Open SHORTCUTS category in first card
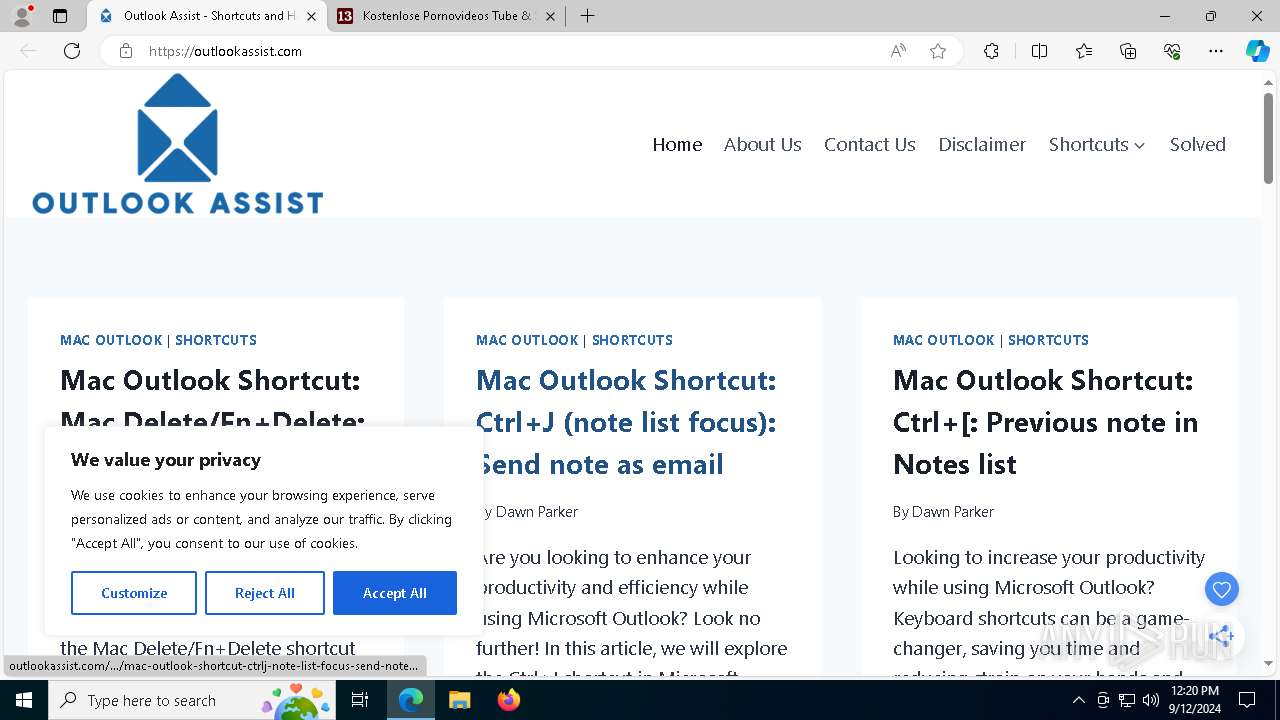This screenshot has height=720, width=1280. [x=216, y=340]
